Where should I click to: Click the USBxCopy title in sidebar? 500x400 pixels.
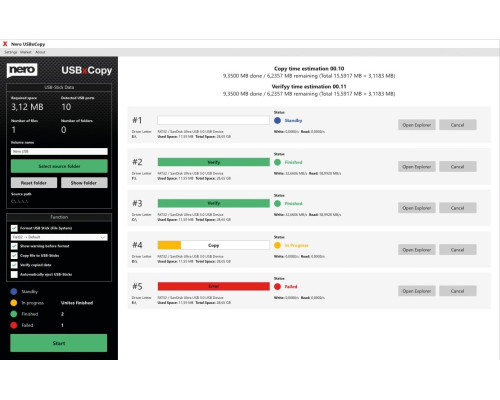87,70
